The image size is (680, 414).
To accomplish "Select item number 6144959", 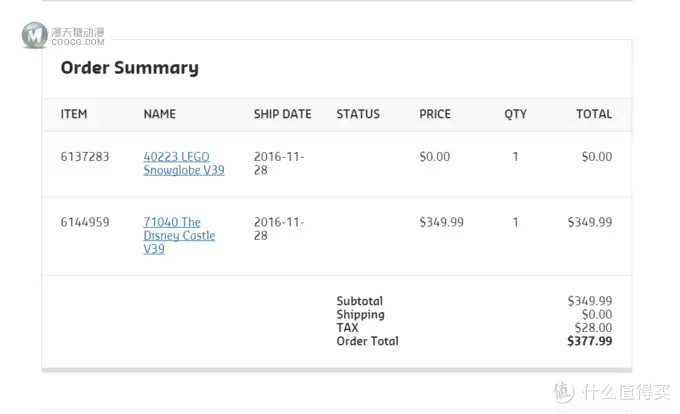I will [85, 222].
